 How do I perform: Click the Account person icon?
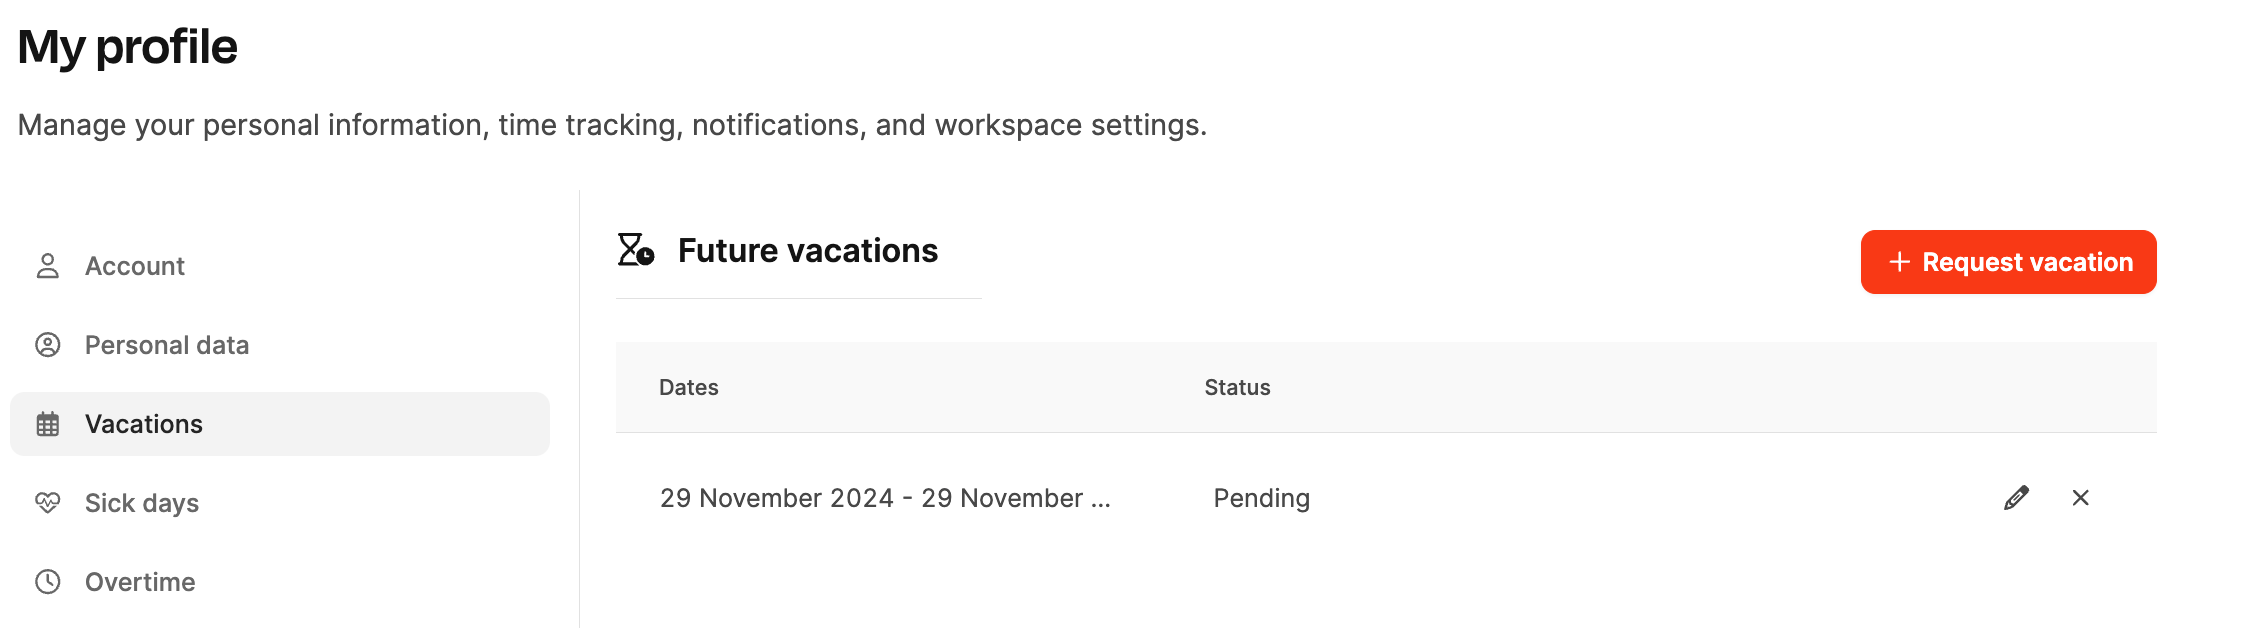click(x=48, y=266)
